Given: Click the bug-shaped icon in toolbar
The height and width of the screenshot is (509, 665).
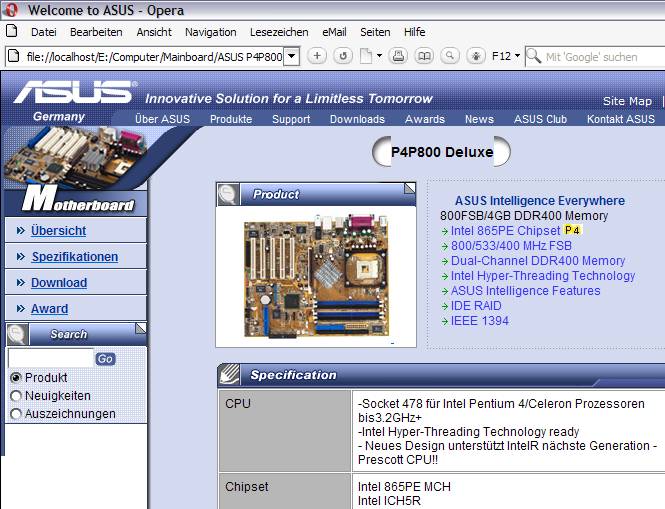Looking at the screenshot, I should pyautogui.click(x=476, y=56).
